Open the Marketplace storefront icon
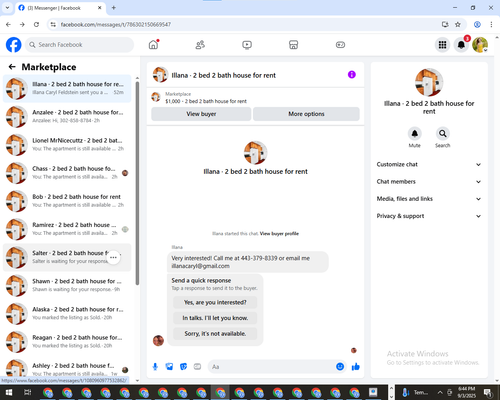 tap(293, 45)
